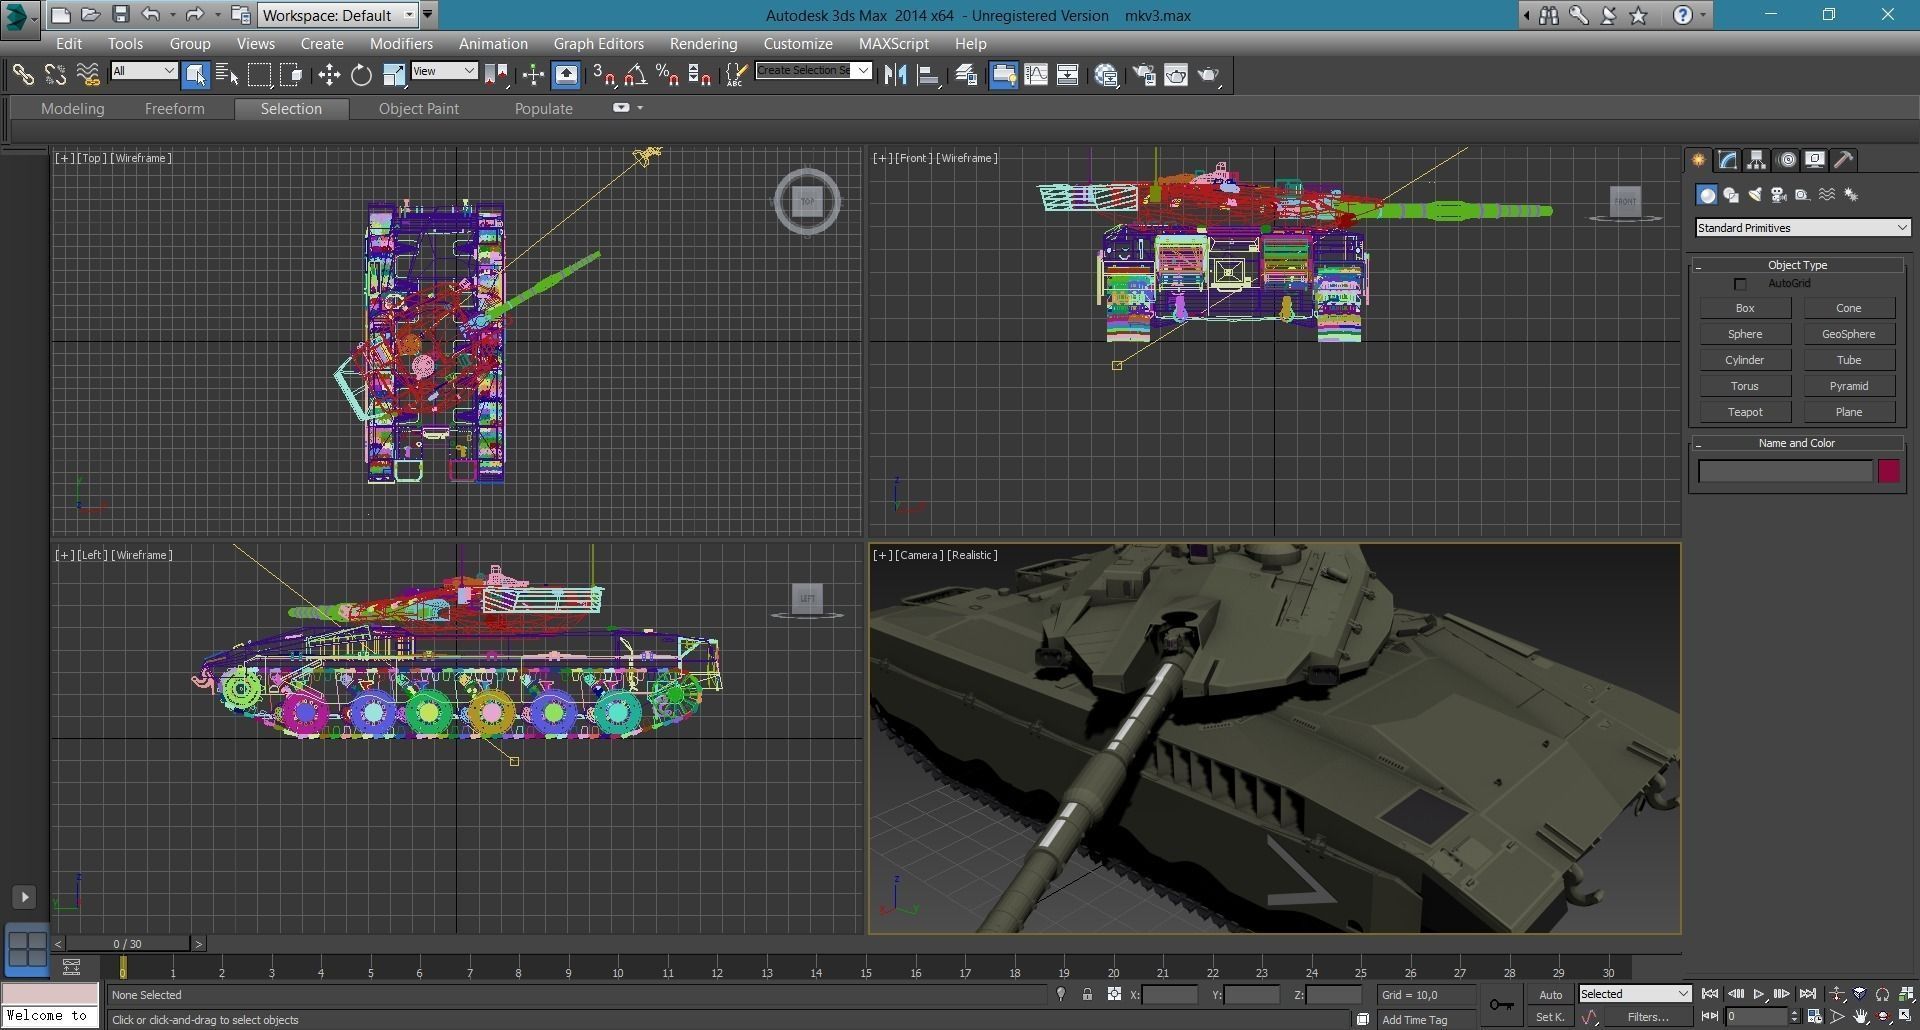Select the Select and Link tool

click(22, 75)
